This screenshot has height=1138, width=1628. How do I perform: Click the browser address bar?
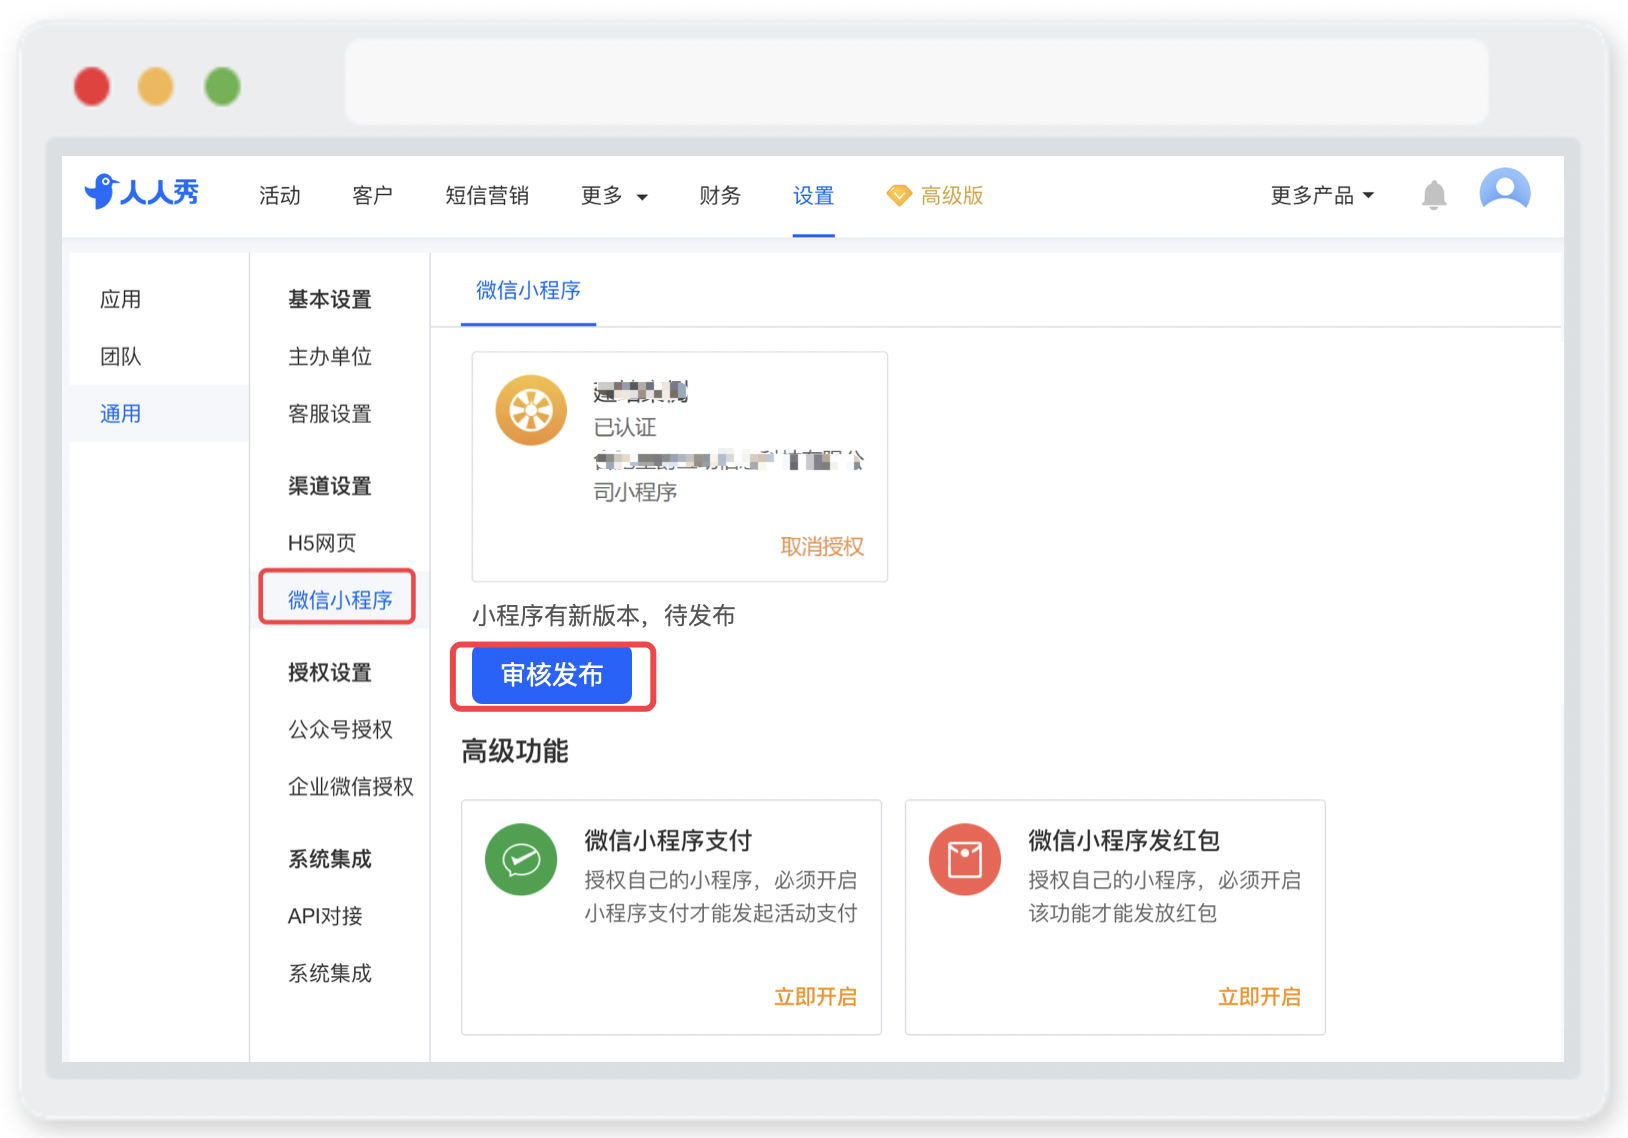tap(917, 82)
